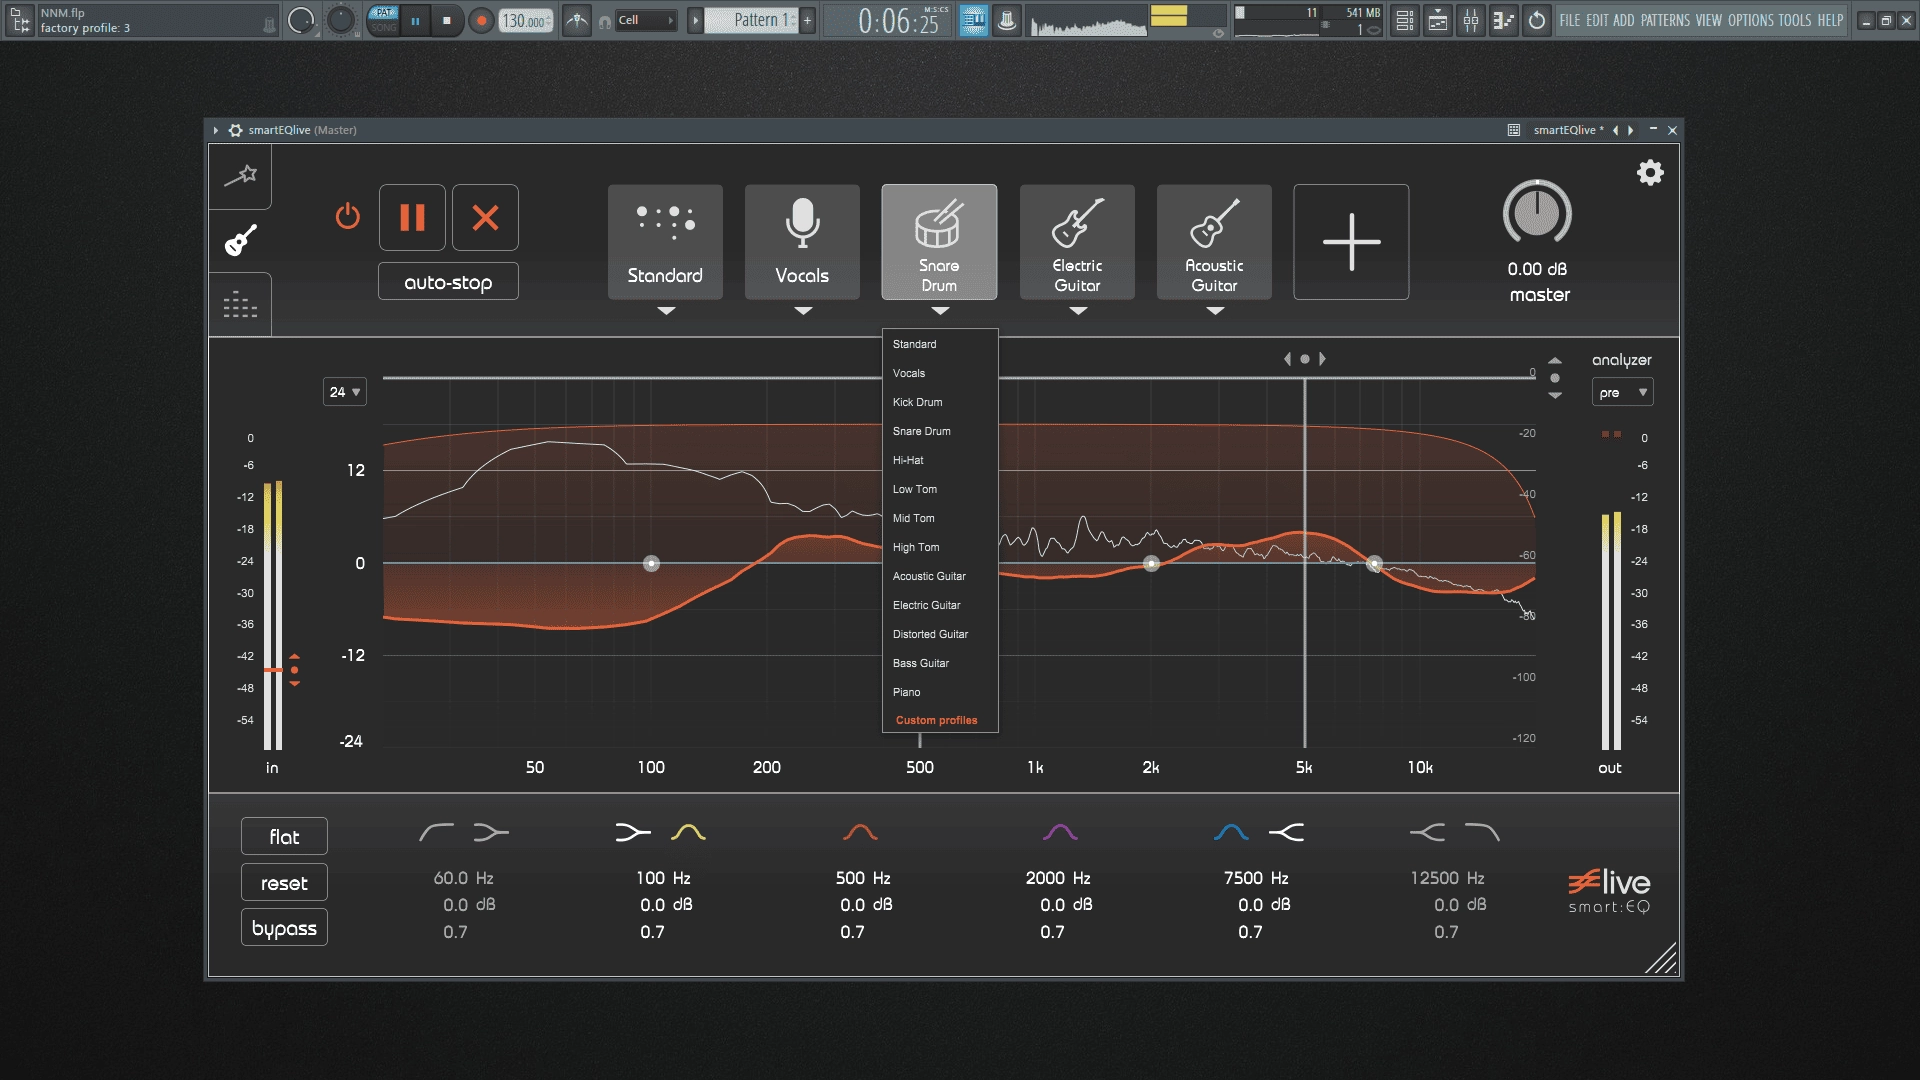Click the 500 Hz frequency value
The image size is (1920, 1080).
pos(863,878)
